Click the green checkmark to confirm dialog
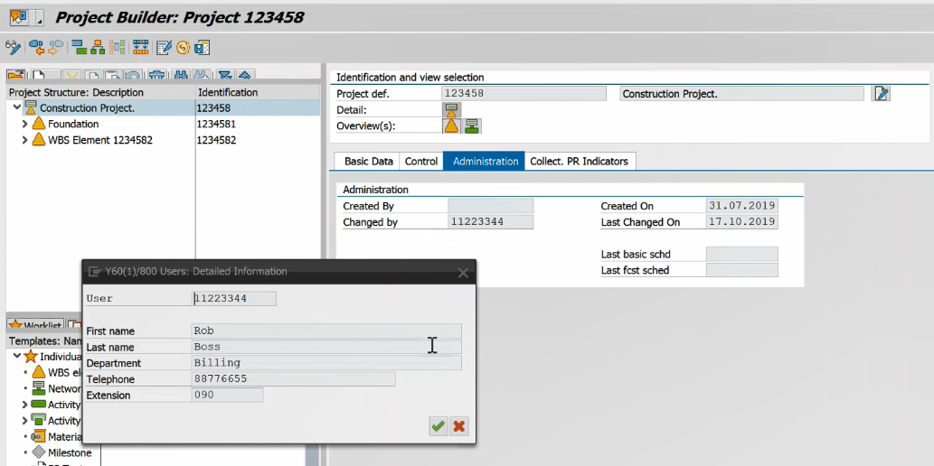Image resolution: width=934 pixels, height=466 pixels. (x=438, y=426)
